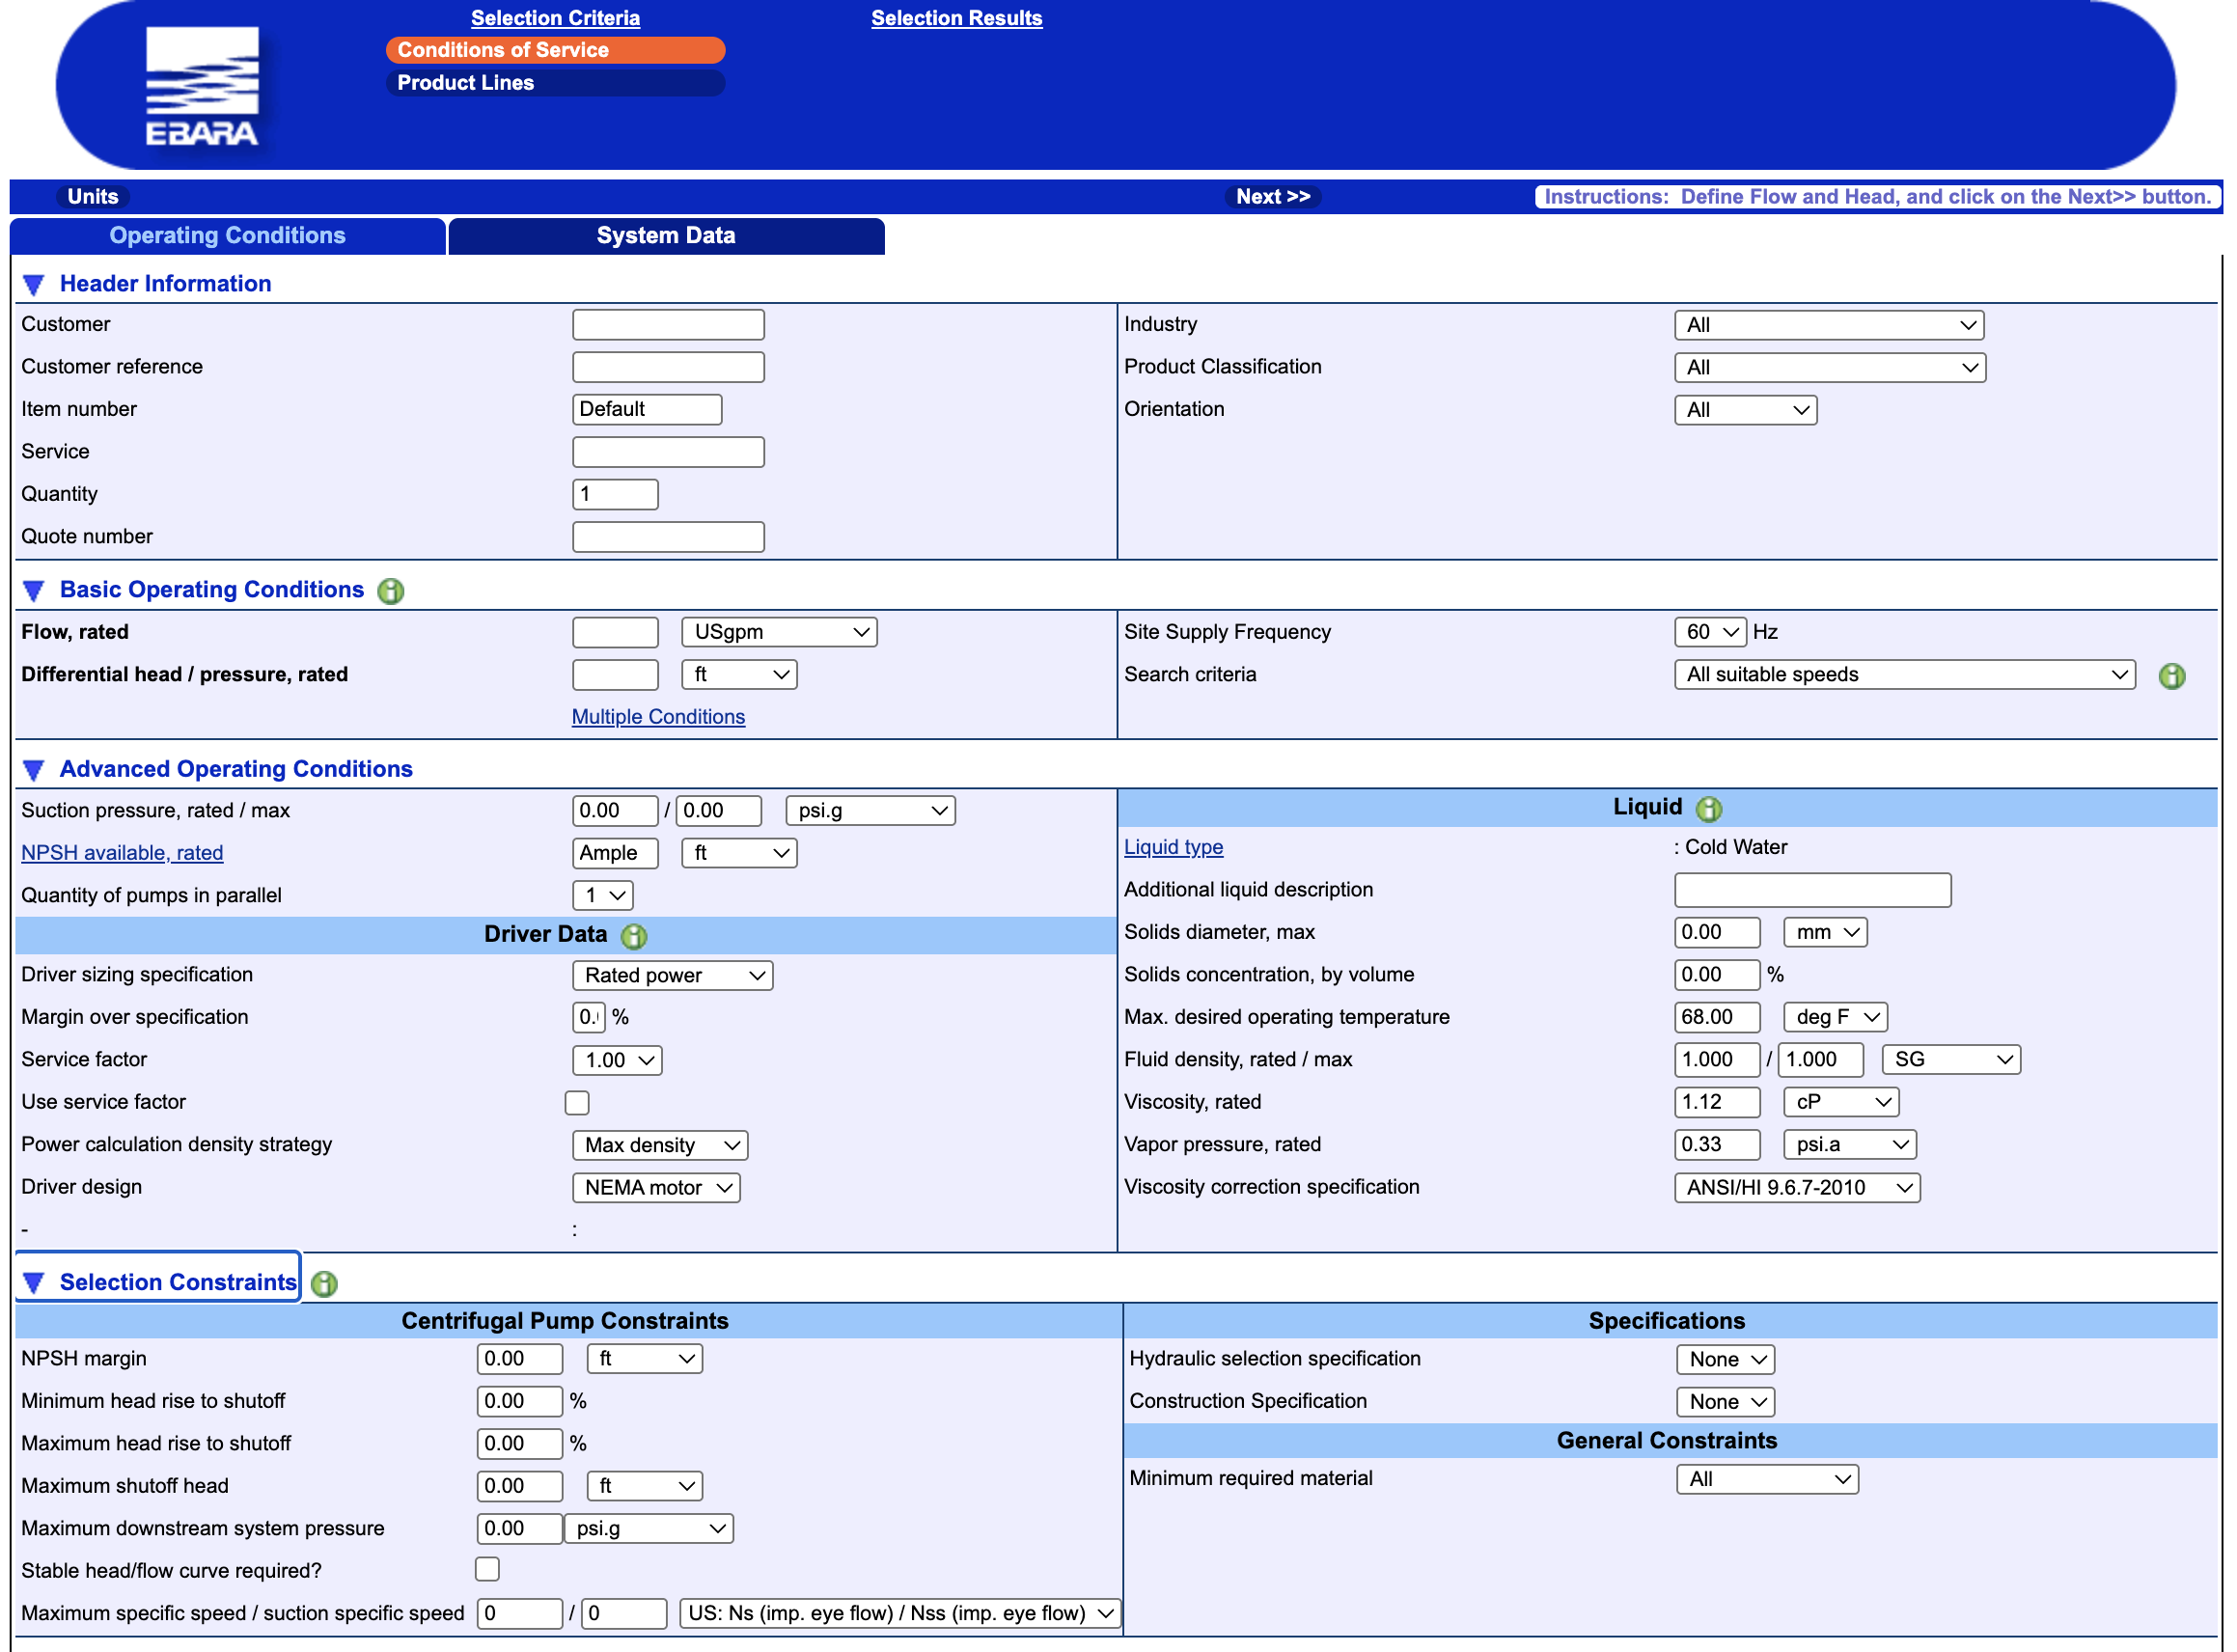This screenshot has height=1652, width=2237.
Task: Open the specific speed units dropdown
Action: (x=900, y=1614)
